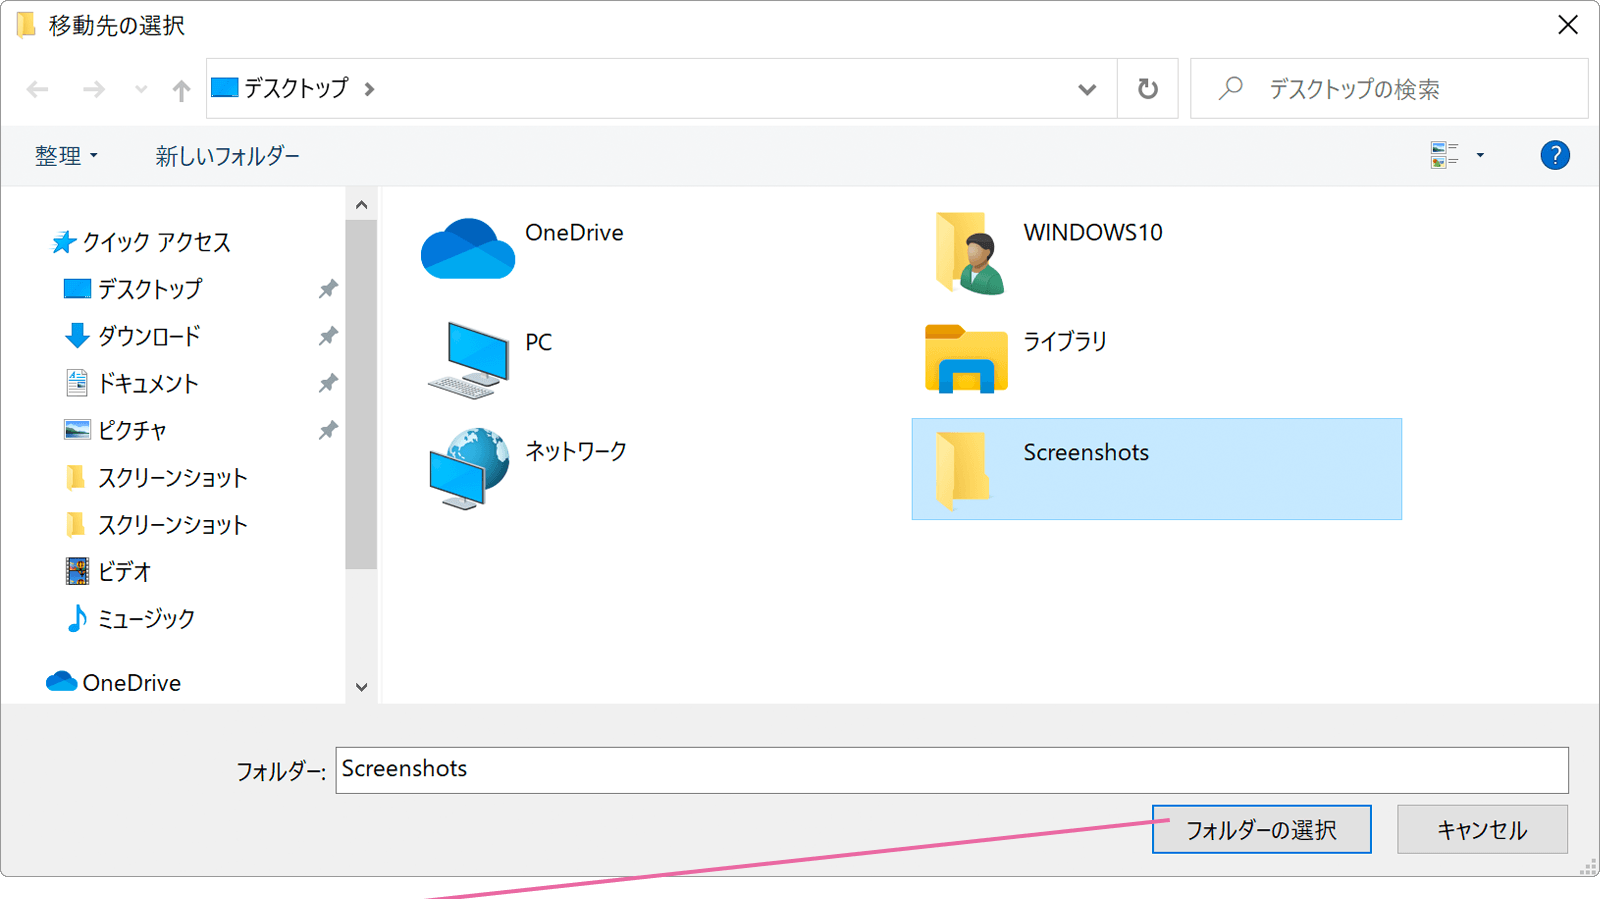Screen dimensions: 1600x899
Task: Click the pin icon beside ダウンロード
Action: click(x=328, y=336)
